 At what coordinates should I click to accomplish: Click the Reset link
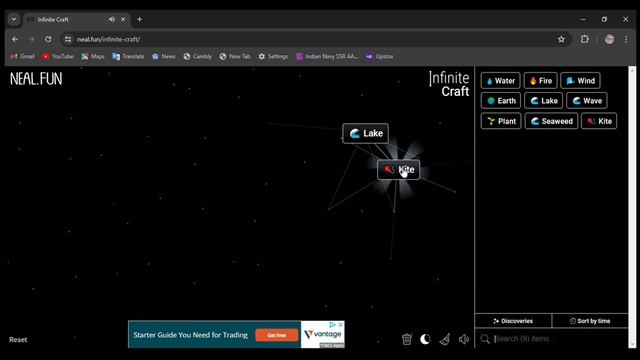[x=18, y=340]
